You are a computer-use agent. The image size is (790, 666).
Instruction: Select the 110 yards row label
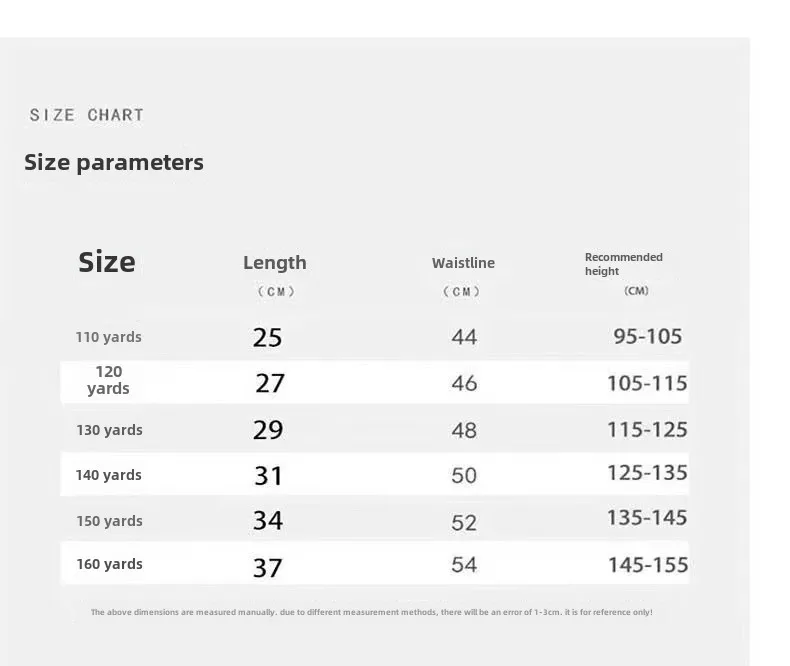pyautogui.click(x=108, y=337)
